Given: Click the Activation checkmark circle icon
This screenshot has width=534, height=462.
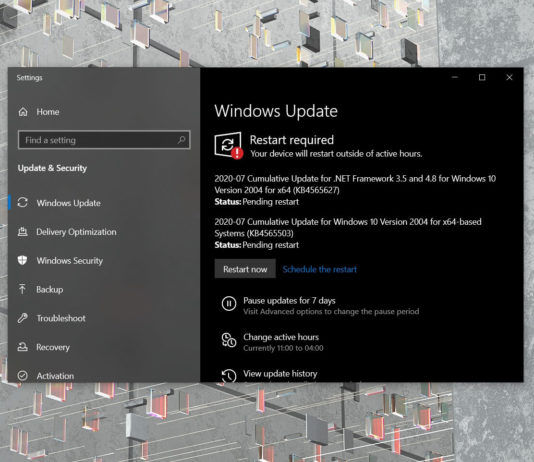Looking at the screenshot, I should 22,376.
